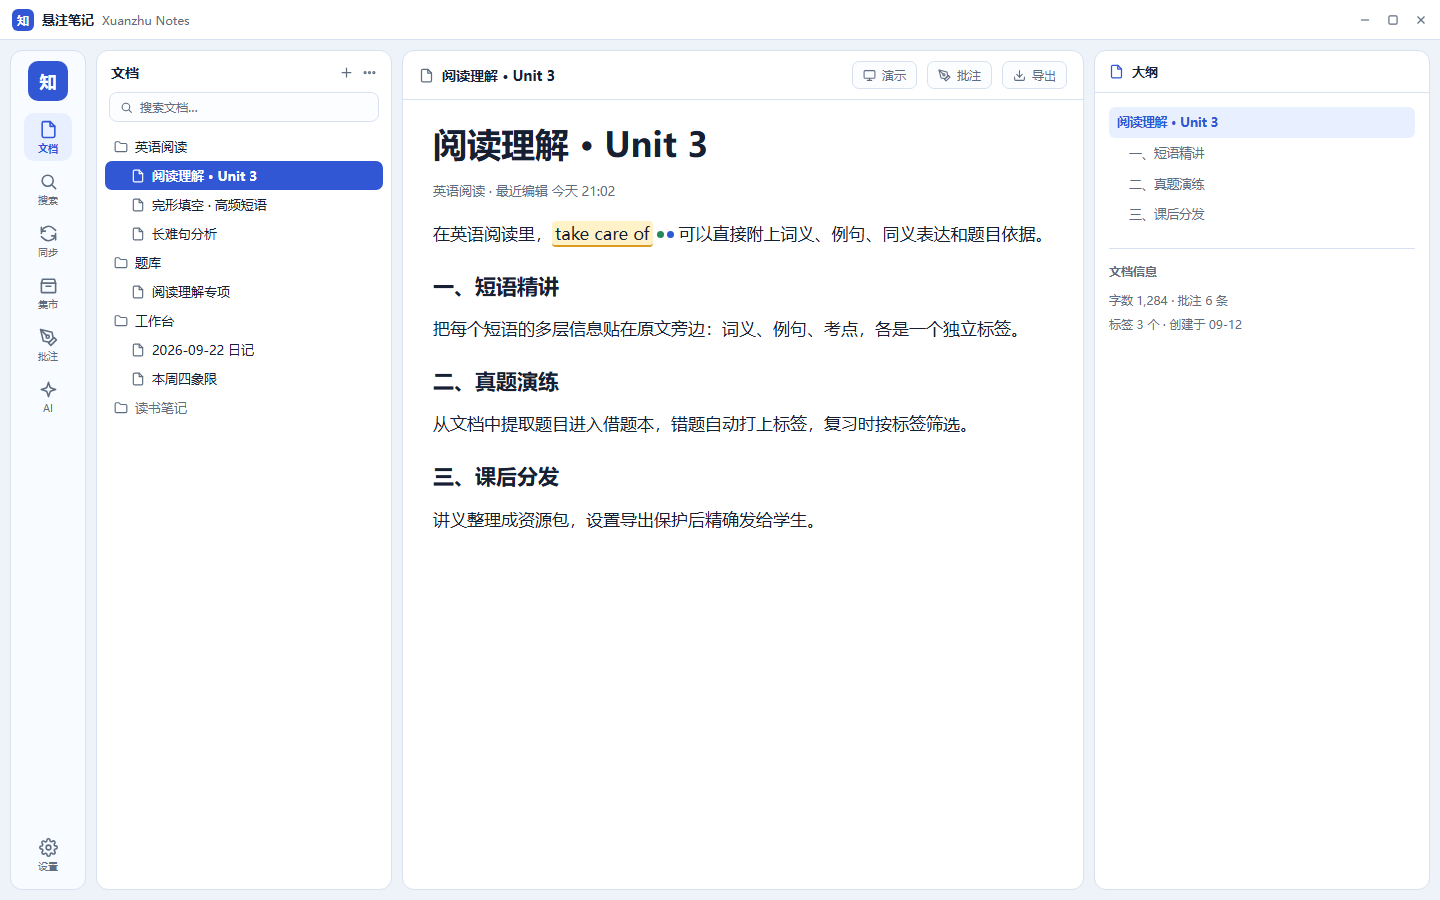The height and width of the screenshot is (900, 1440).
Task: Open the AI assistant section
Action: (48, 397)
